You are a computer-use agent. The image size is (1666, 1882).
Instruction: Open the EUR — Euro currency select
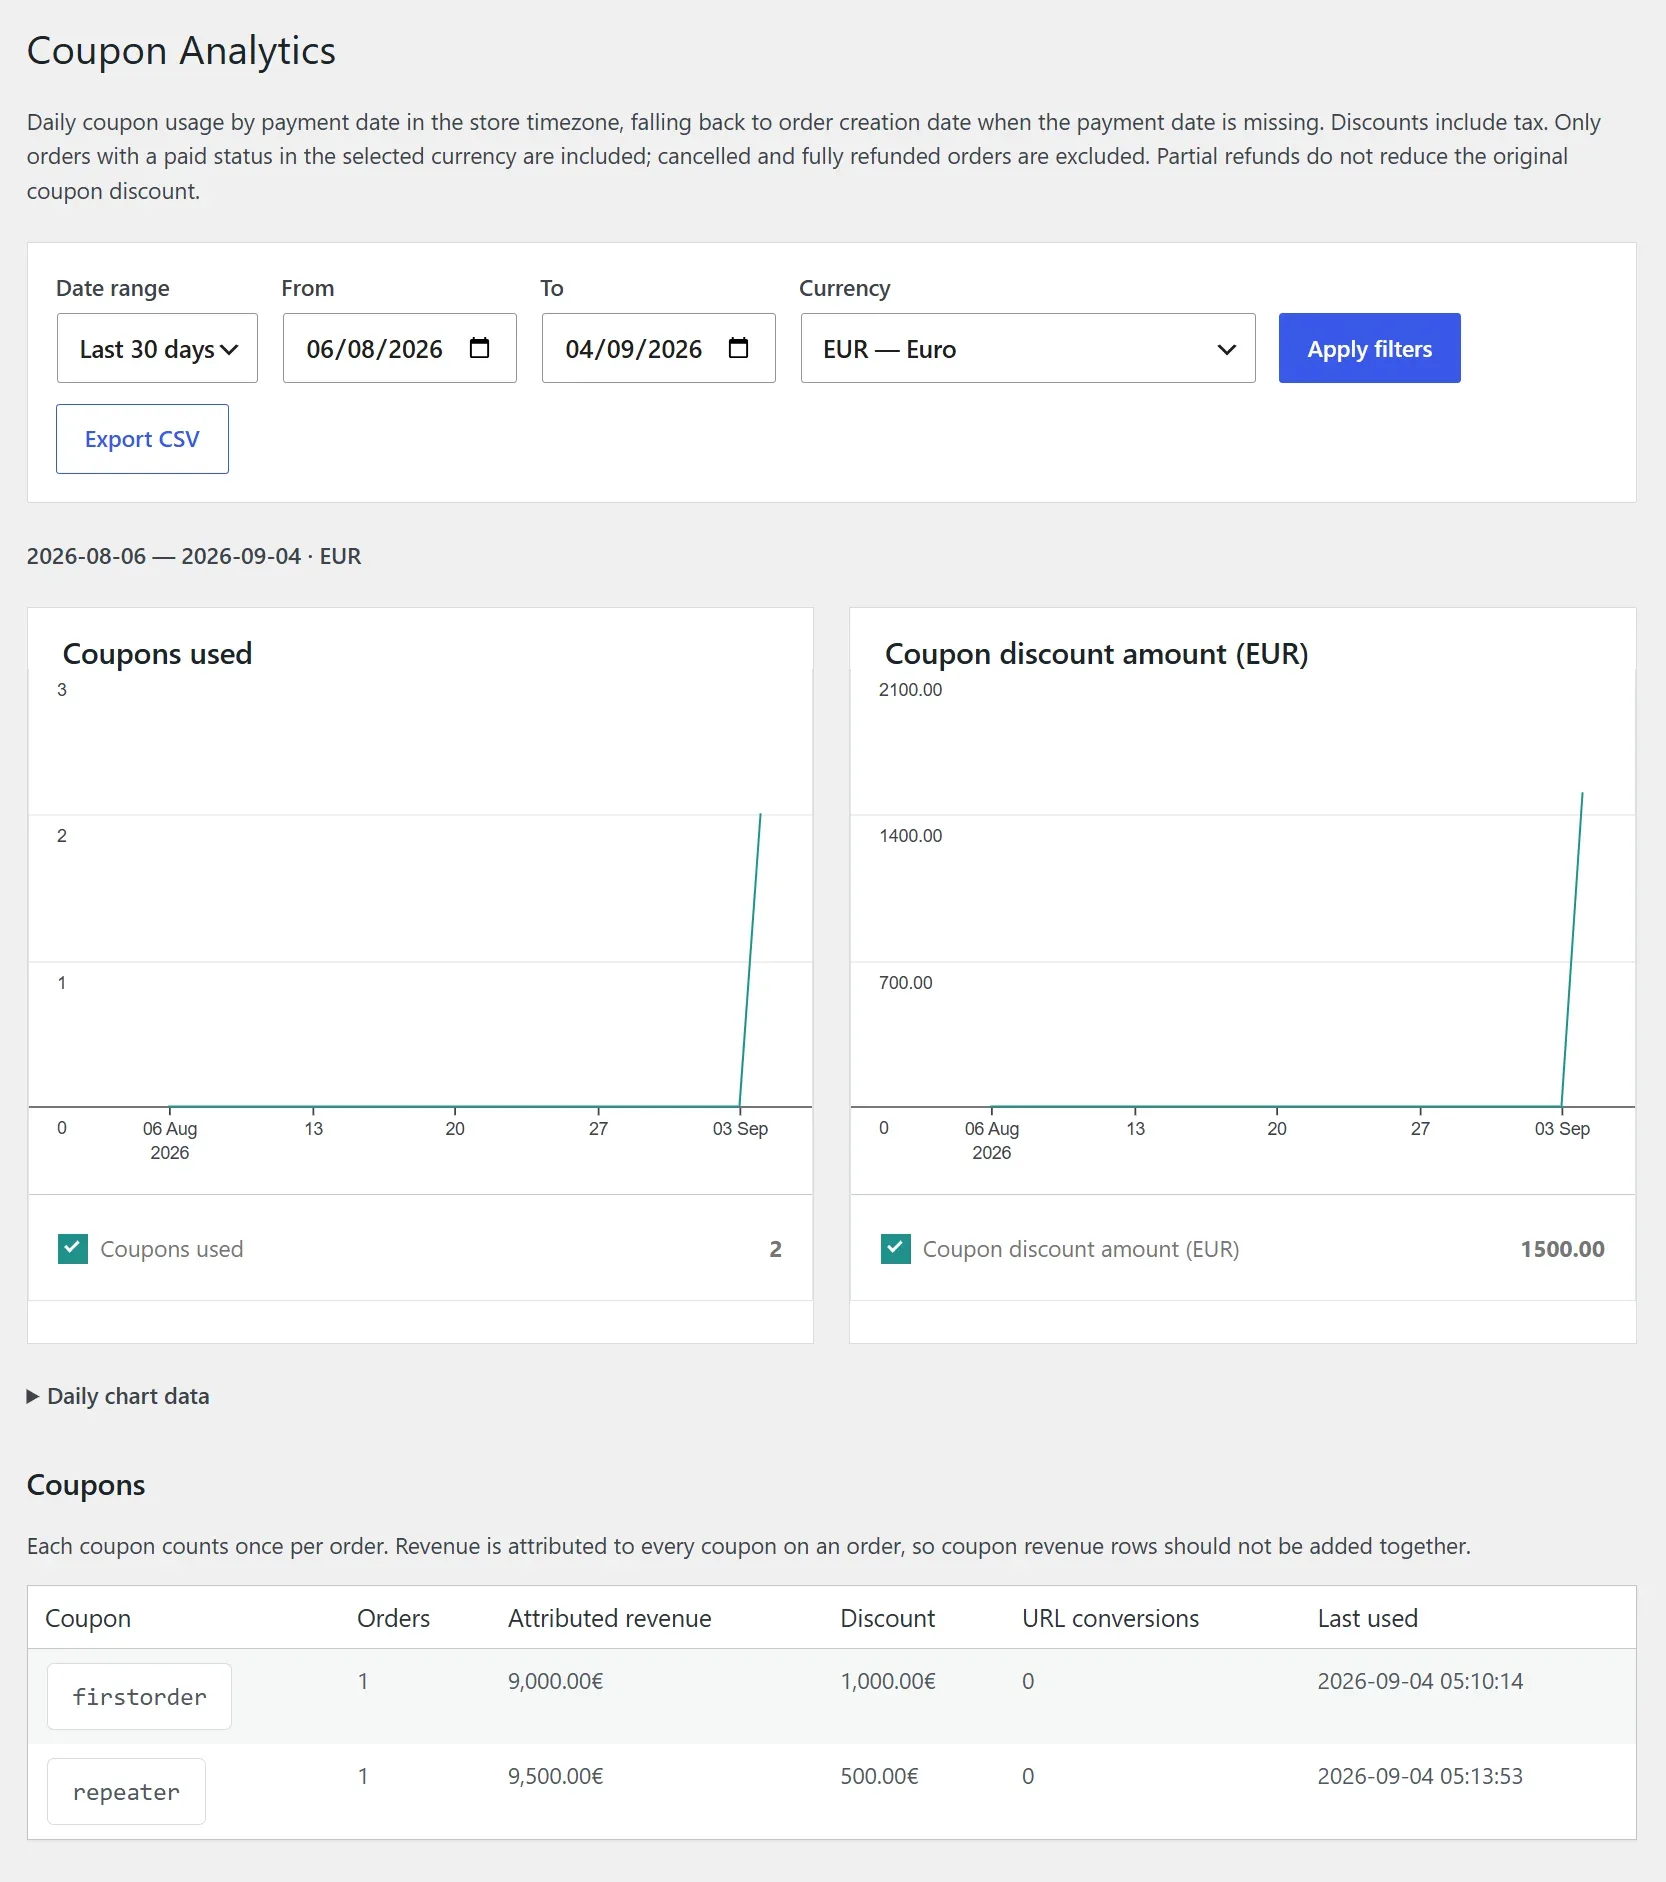(x=1028, y=348)
